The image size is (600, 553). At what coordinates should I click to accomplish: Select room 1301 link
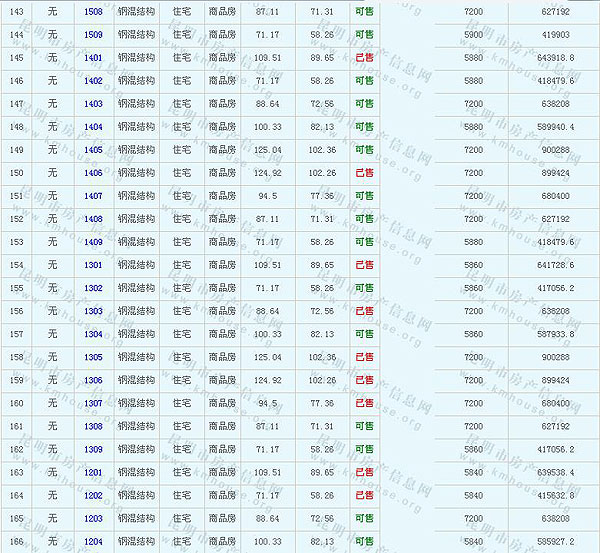tap(93, 264)
